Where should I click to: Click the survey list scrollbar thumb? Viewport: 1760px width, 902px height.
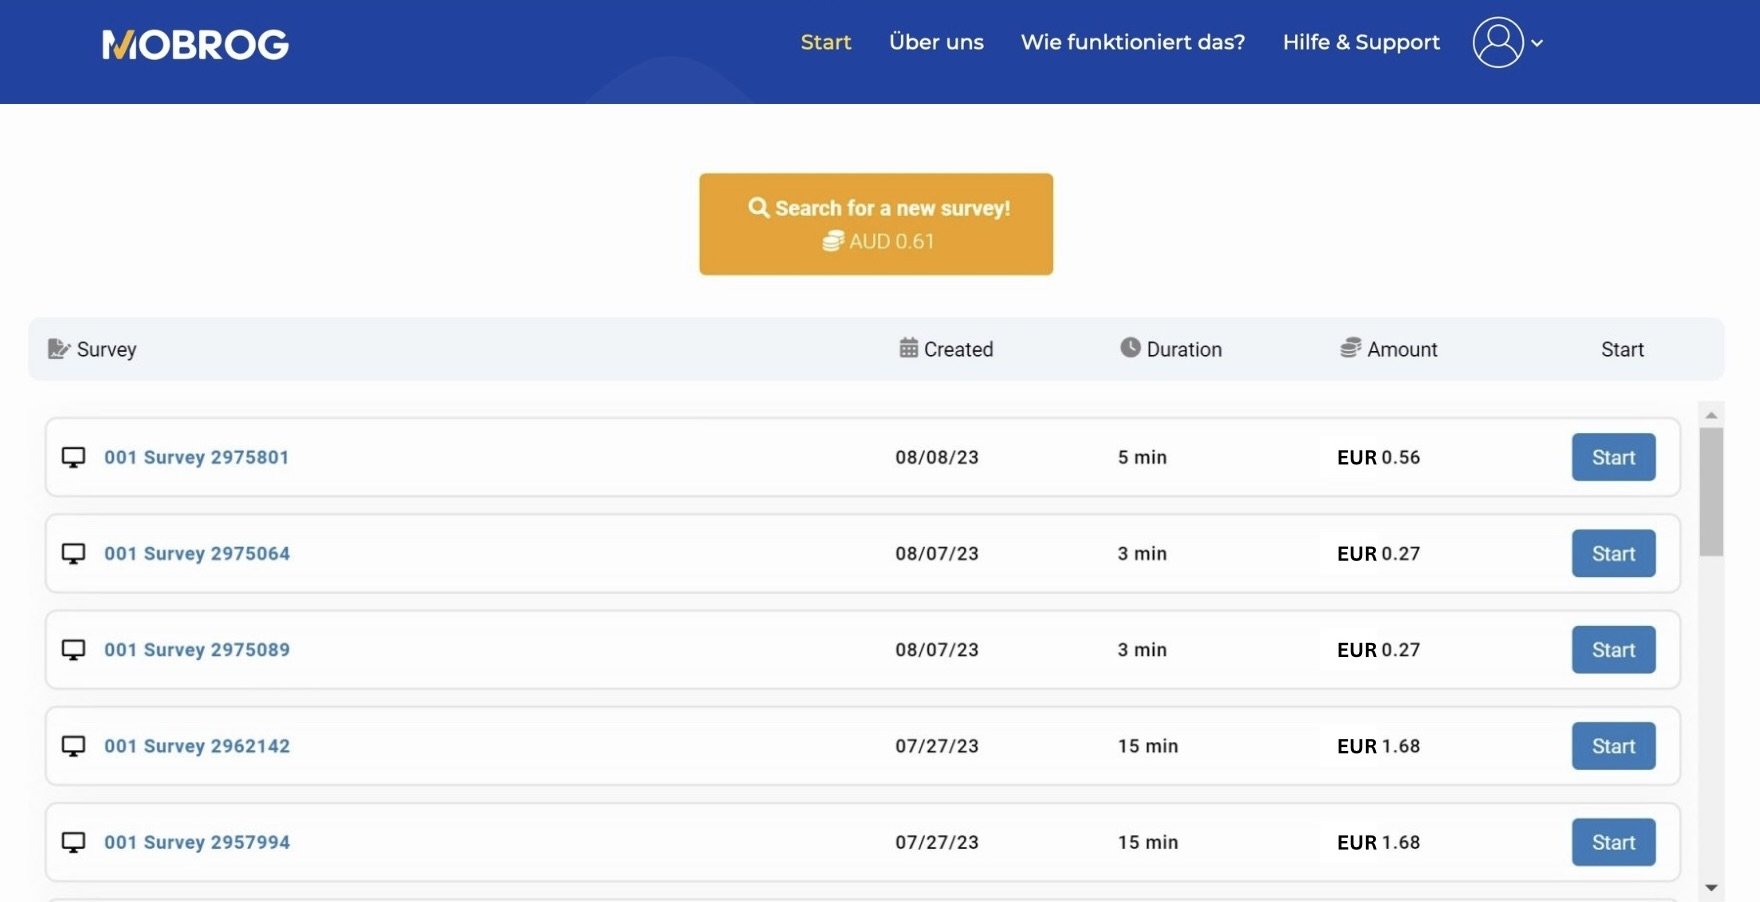[1711, 492]
